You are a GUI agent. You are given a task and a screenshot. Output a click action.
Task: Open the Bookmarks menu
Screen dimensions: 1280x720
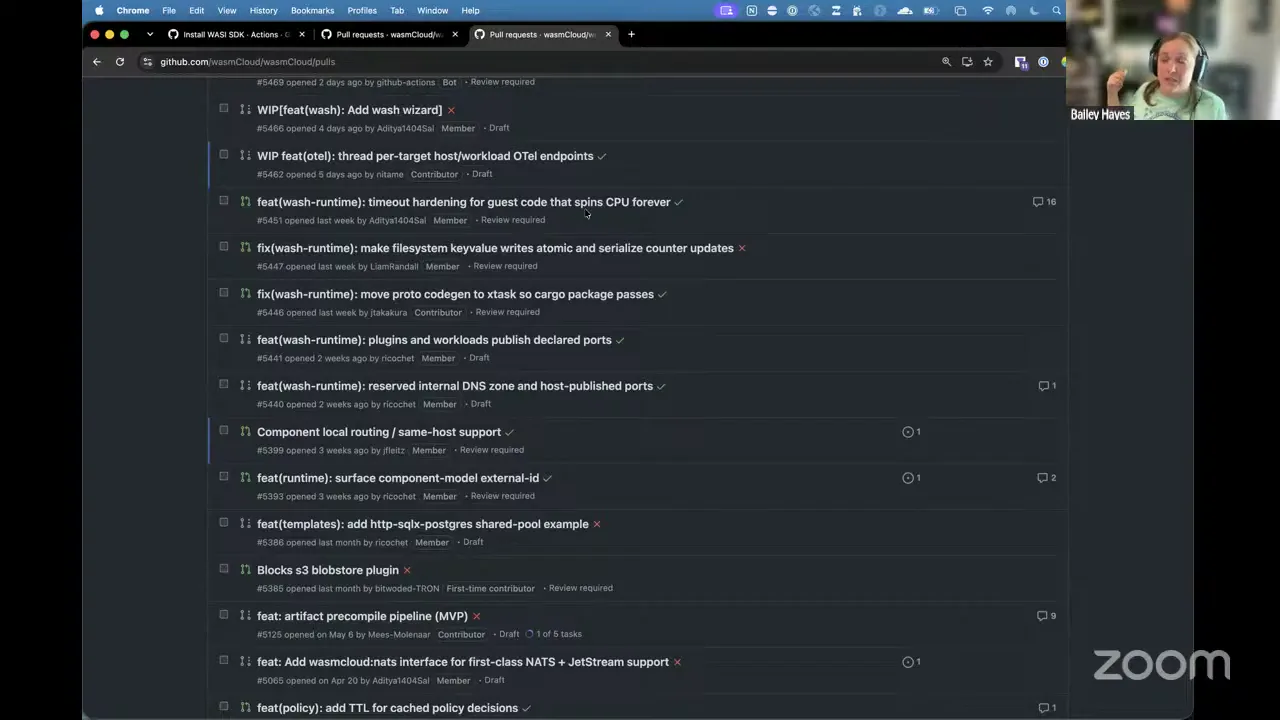[312, 10]
